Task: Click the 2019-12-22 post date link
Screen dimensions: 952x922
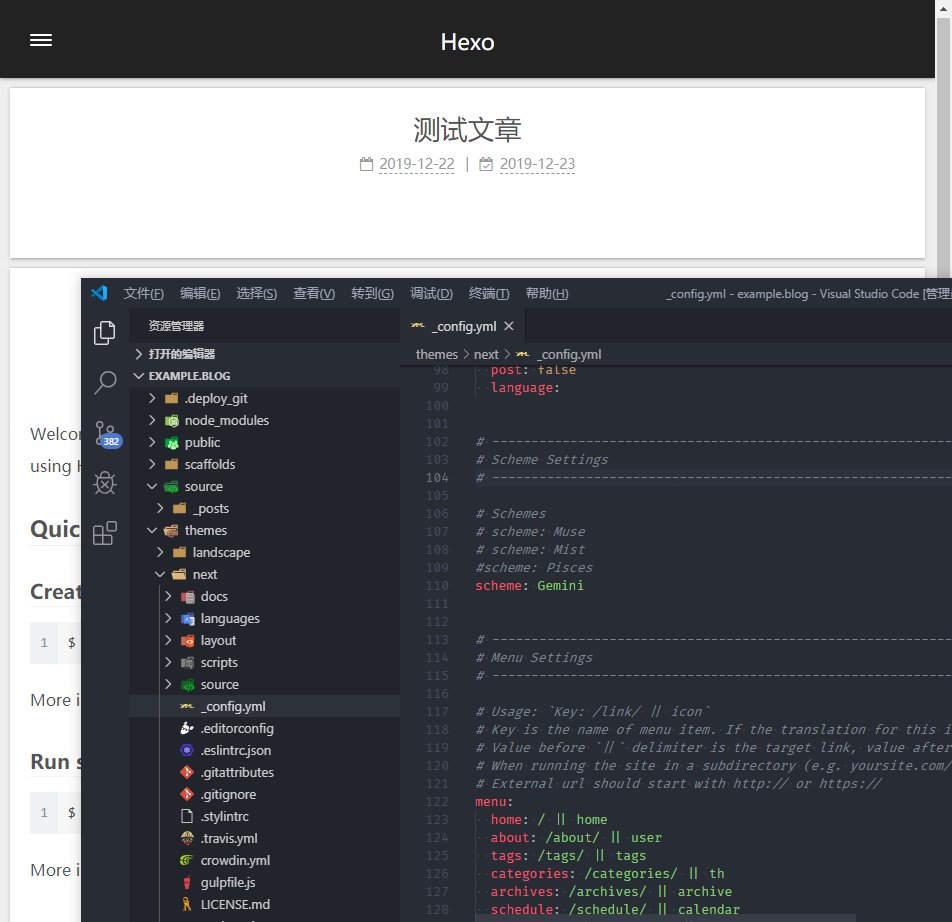Action: point(416,164)
